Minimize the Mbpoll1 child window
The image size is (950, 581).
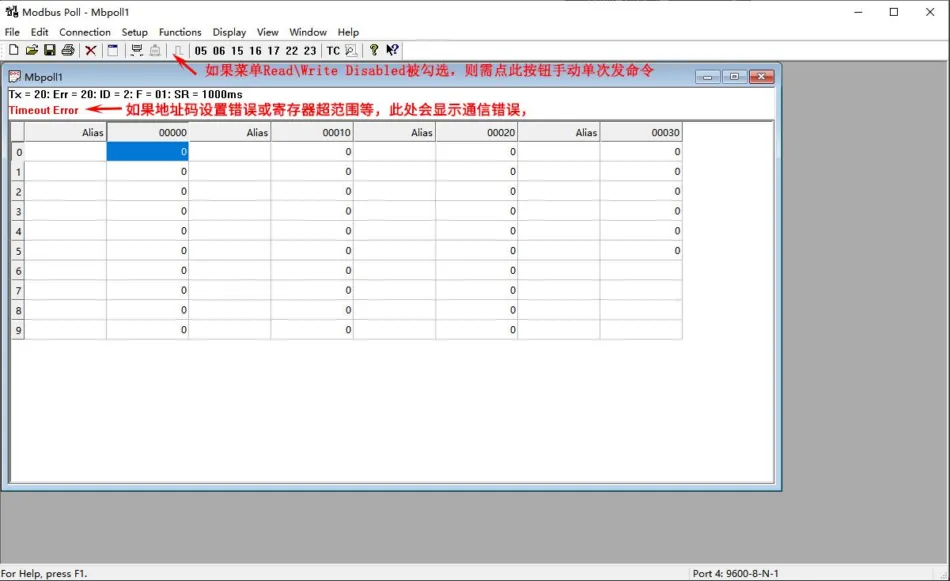click(x=708, y=76)
